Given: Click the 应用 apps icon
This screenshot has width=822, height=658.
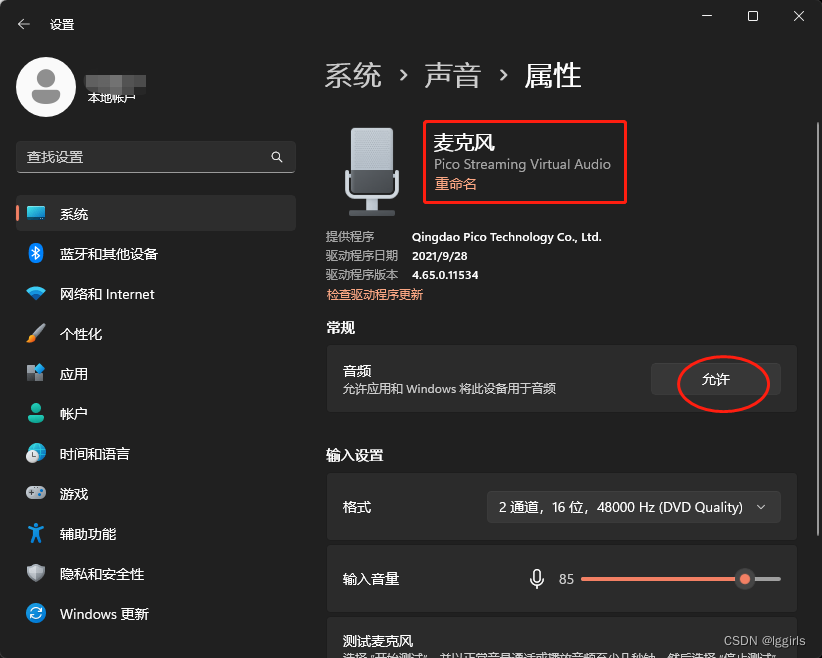Looking at the screenshot, I should point(36,373).
